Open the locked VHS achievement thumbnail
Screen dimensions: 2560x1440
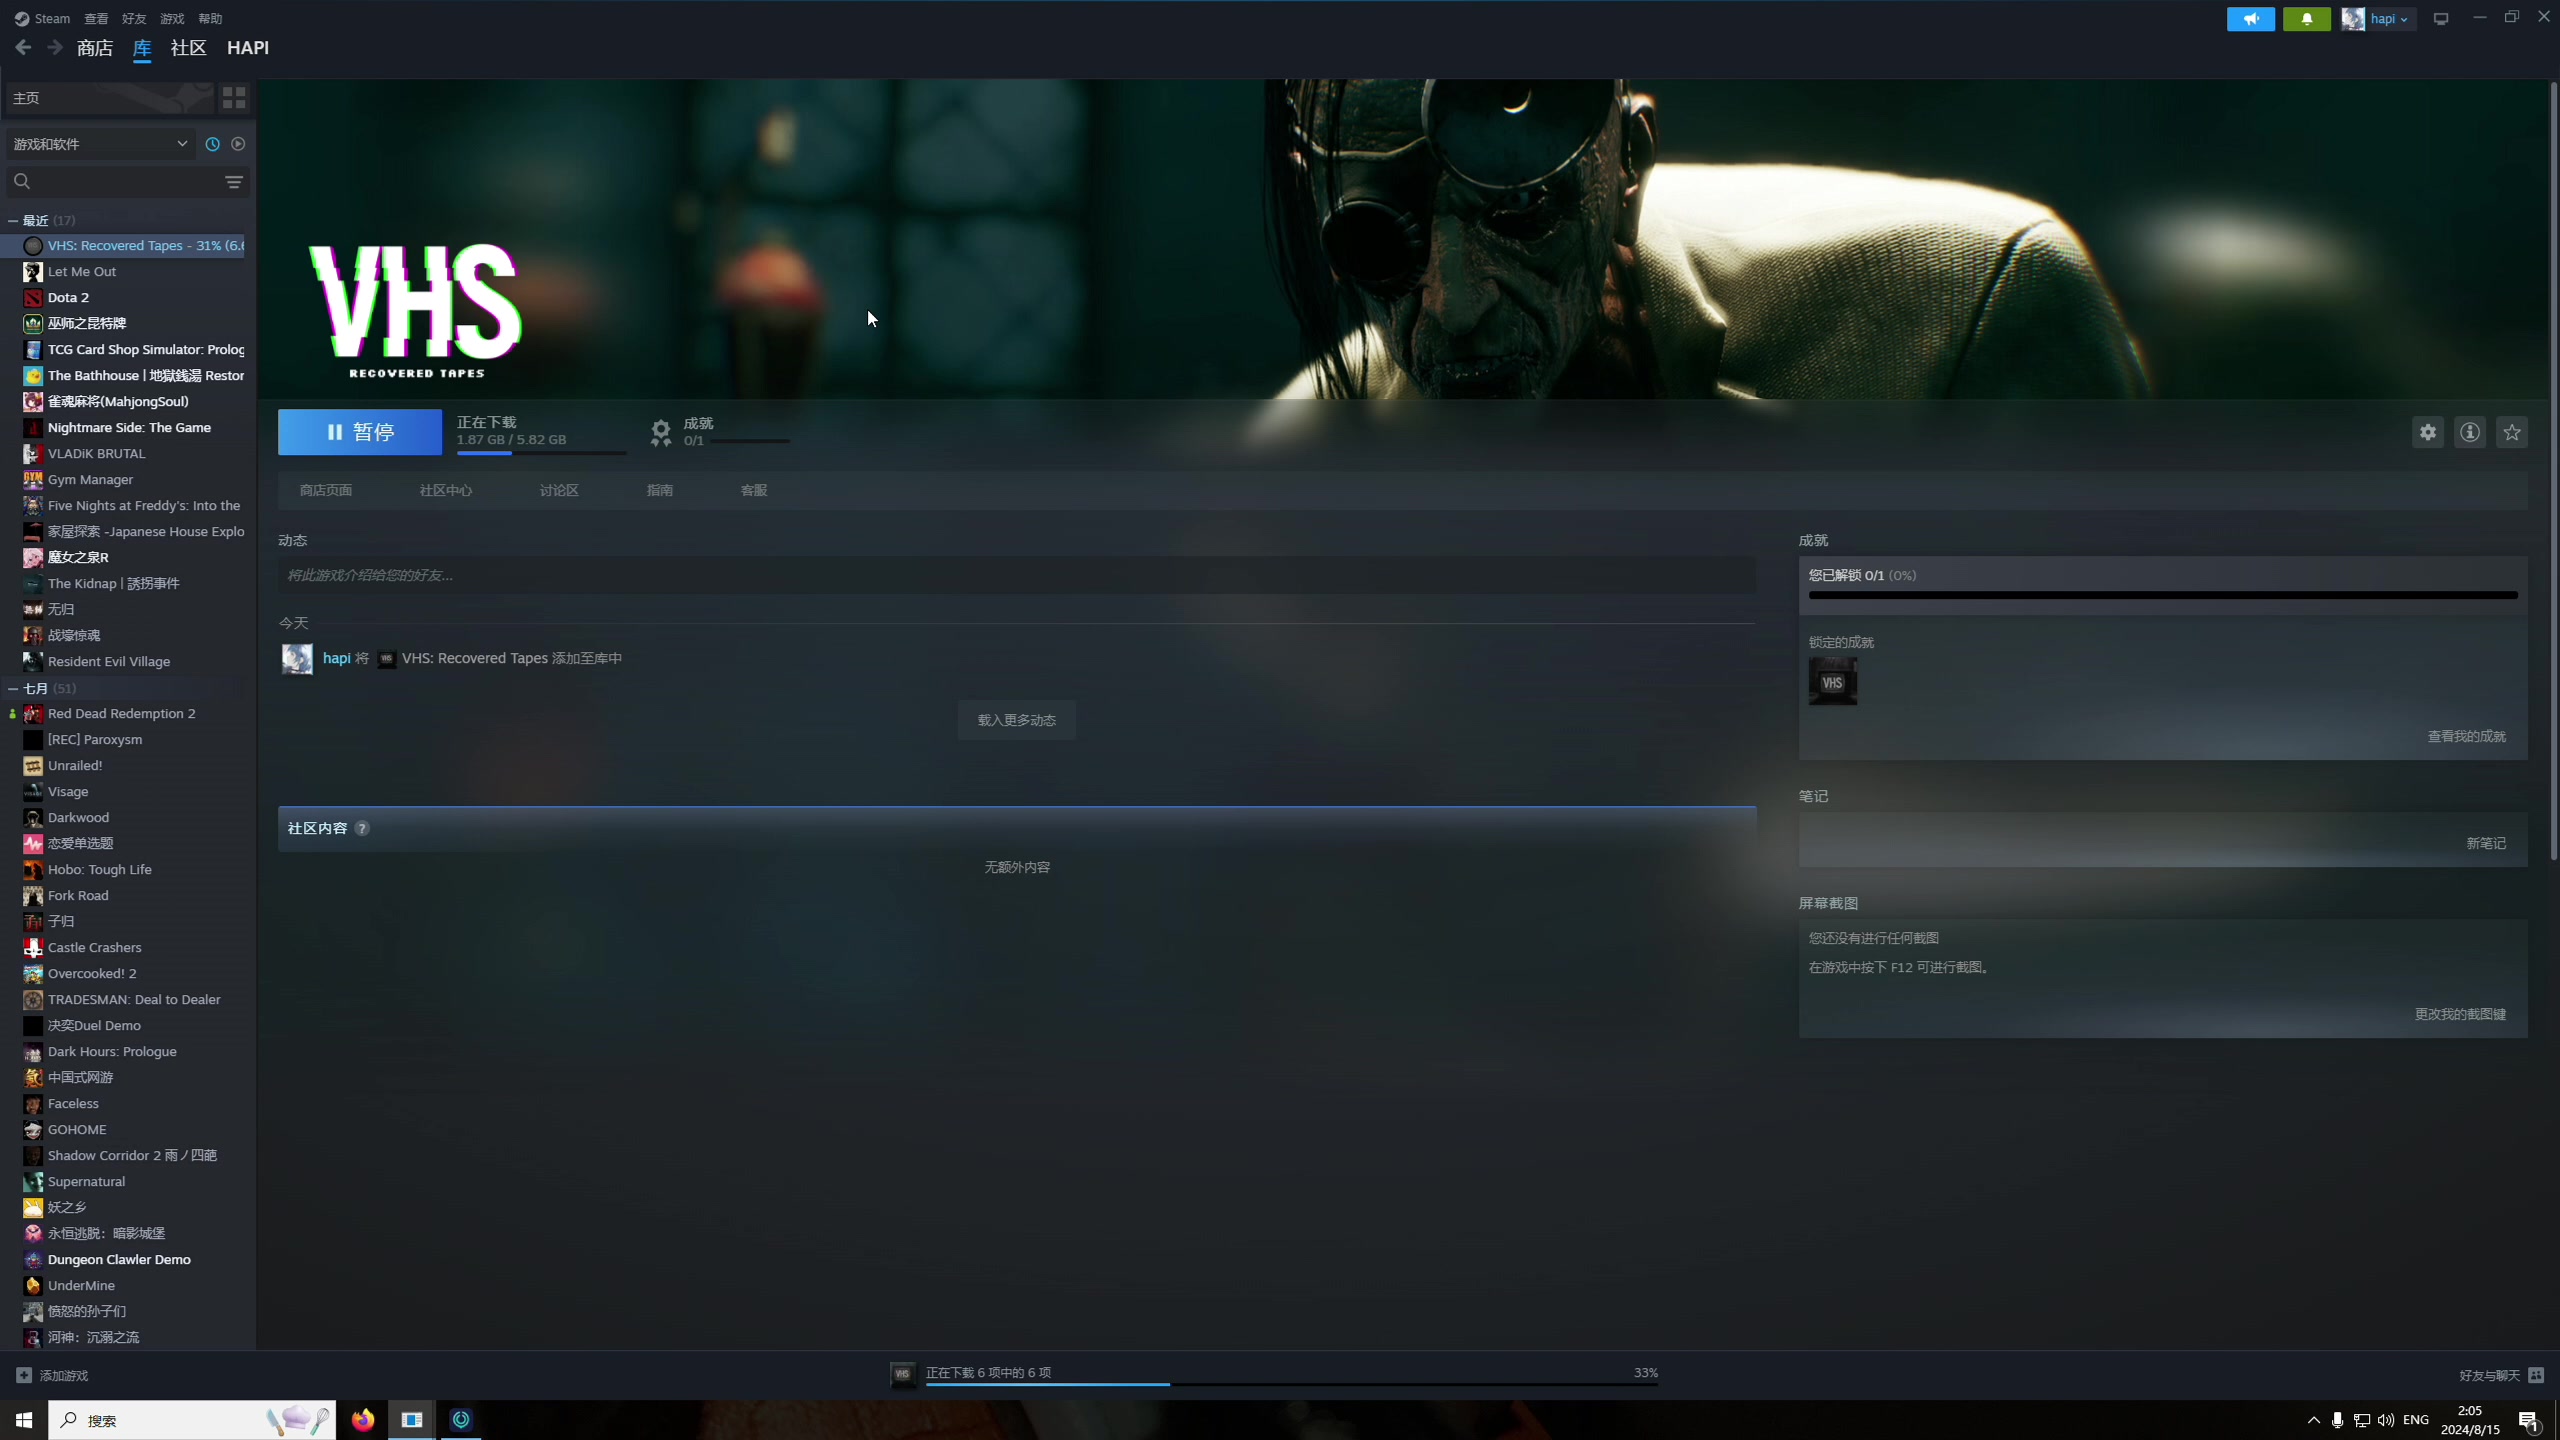pyautogui.click(x=1833, y=682)
